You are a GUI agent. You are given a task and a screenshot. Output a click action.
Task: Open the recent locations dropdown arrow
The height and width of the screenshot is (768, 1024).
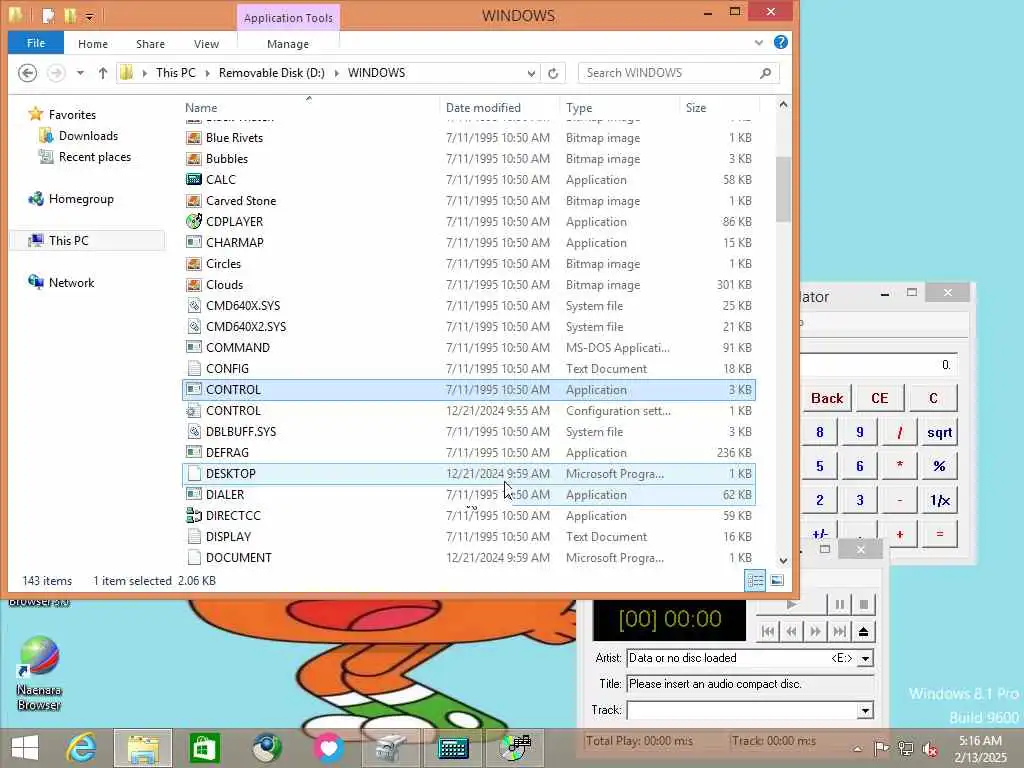80,72
